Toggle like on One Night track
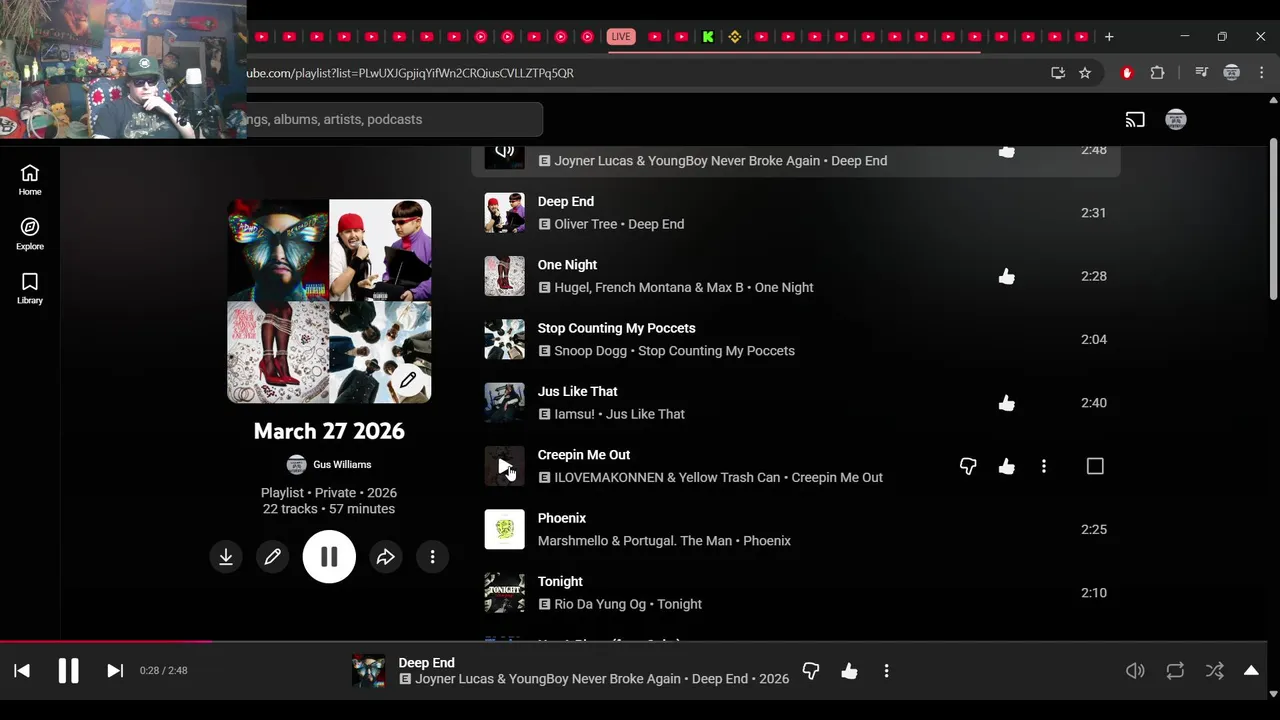 [x=1006, y=276]
